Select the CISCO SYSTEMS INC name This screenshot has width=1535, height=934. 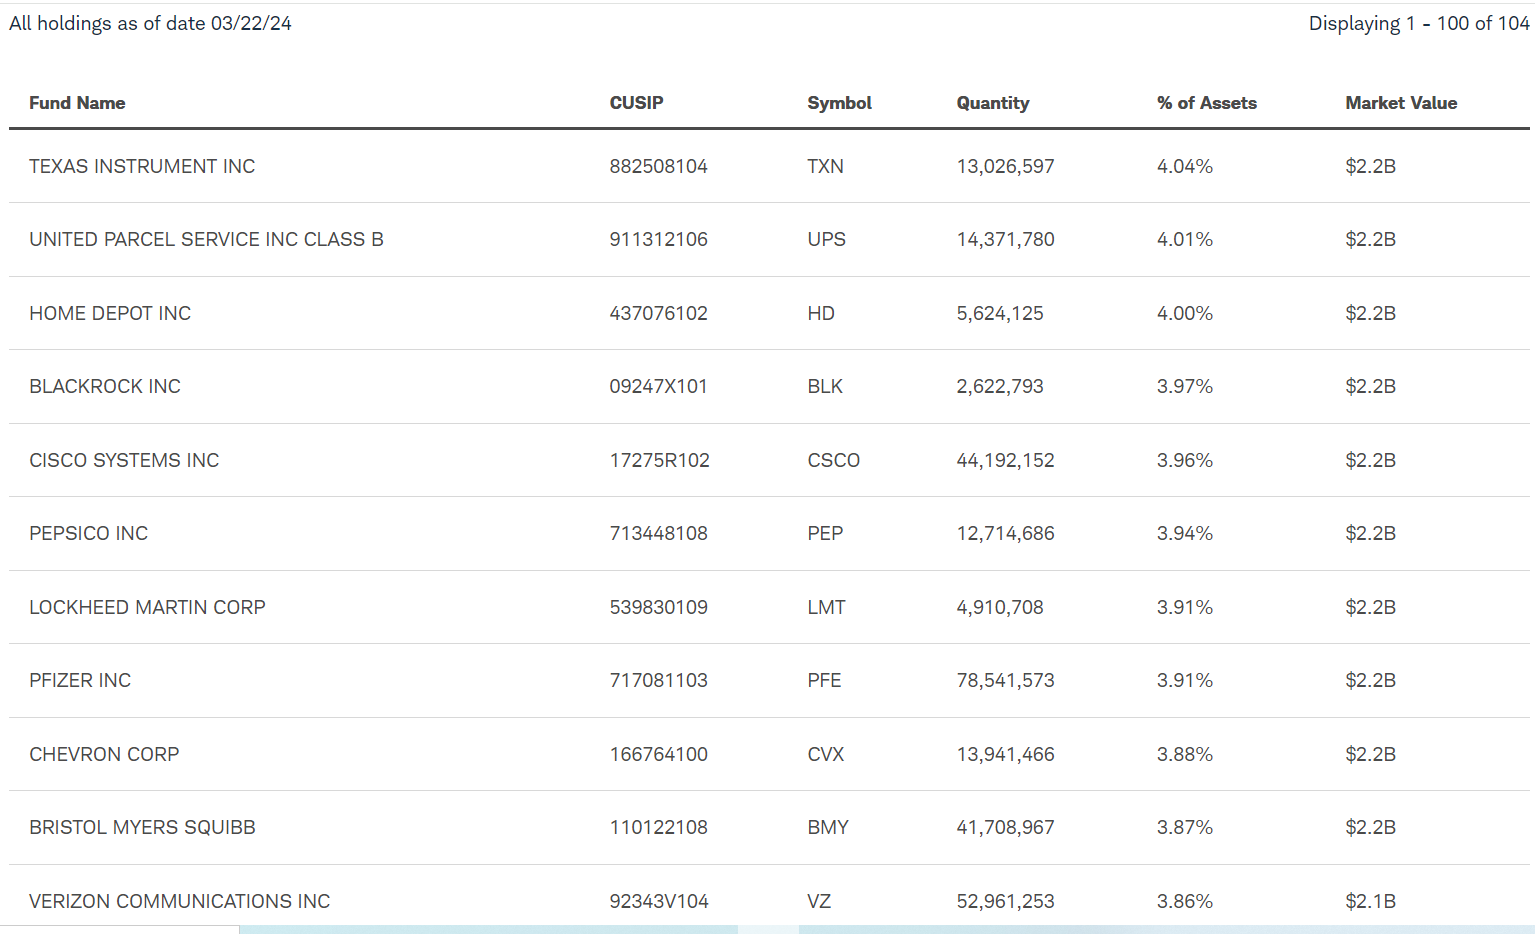pyautogui.click(x=124, y=460)
